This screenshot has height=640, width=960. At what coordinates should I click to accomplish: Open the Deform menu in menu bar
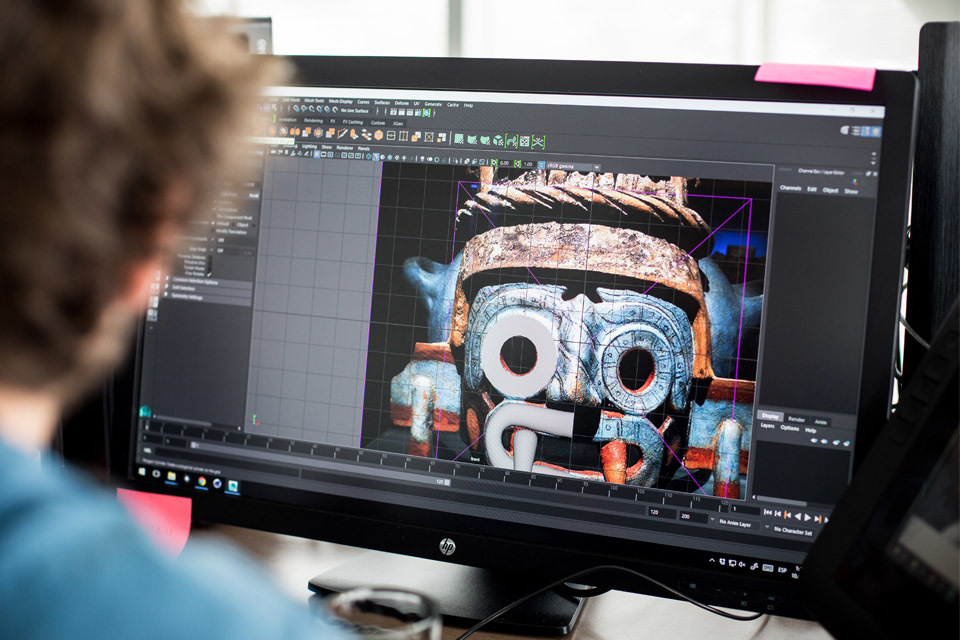pos(402,103)
